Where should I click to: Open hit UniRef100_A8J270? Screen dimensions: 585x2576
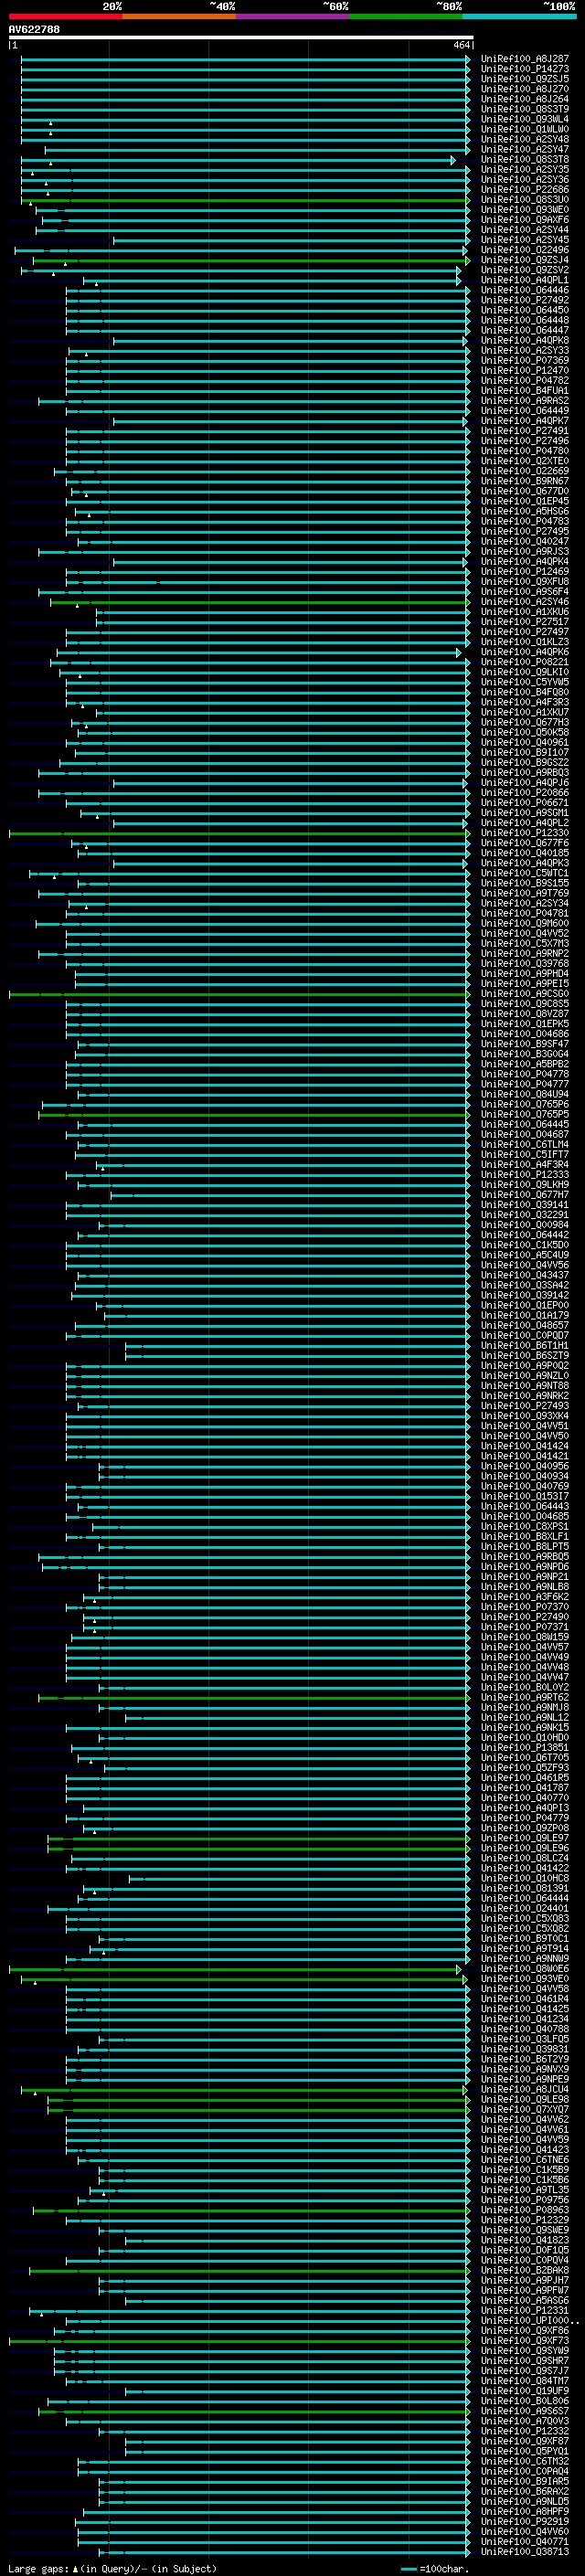click(x=525, y=89)
